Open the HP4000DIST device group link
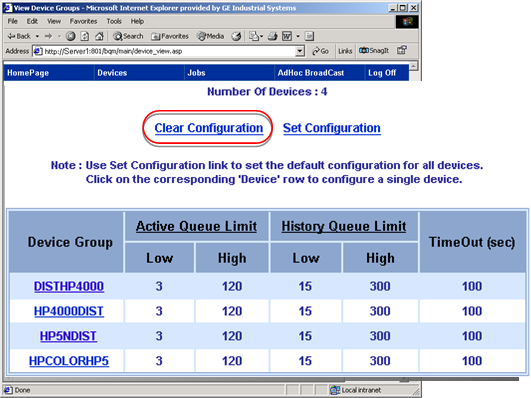Screen dimensions: 531x398 [x=69, y=311]
